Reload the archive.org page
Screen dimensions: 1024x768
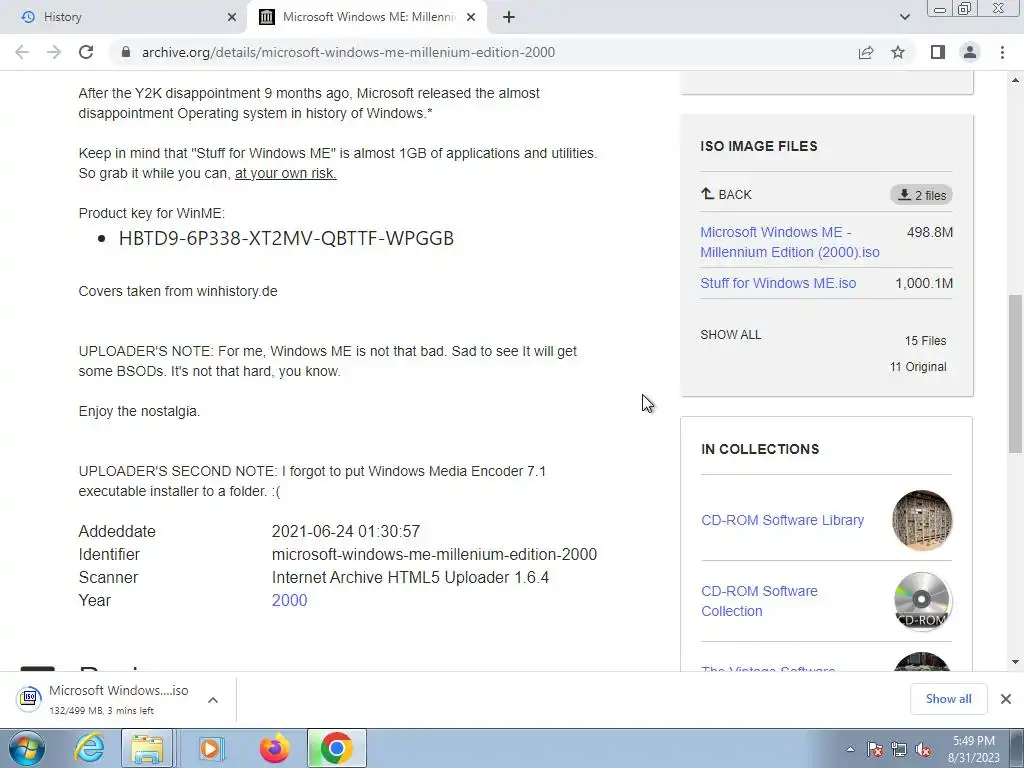(86, 52)
